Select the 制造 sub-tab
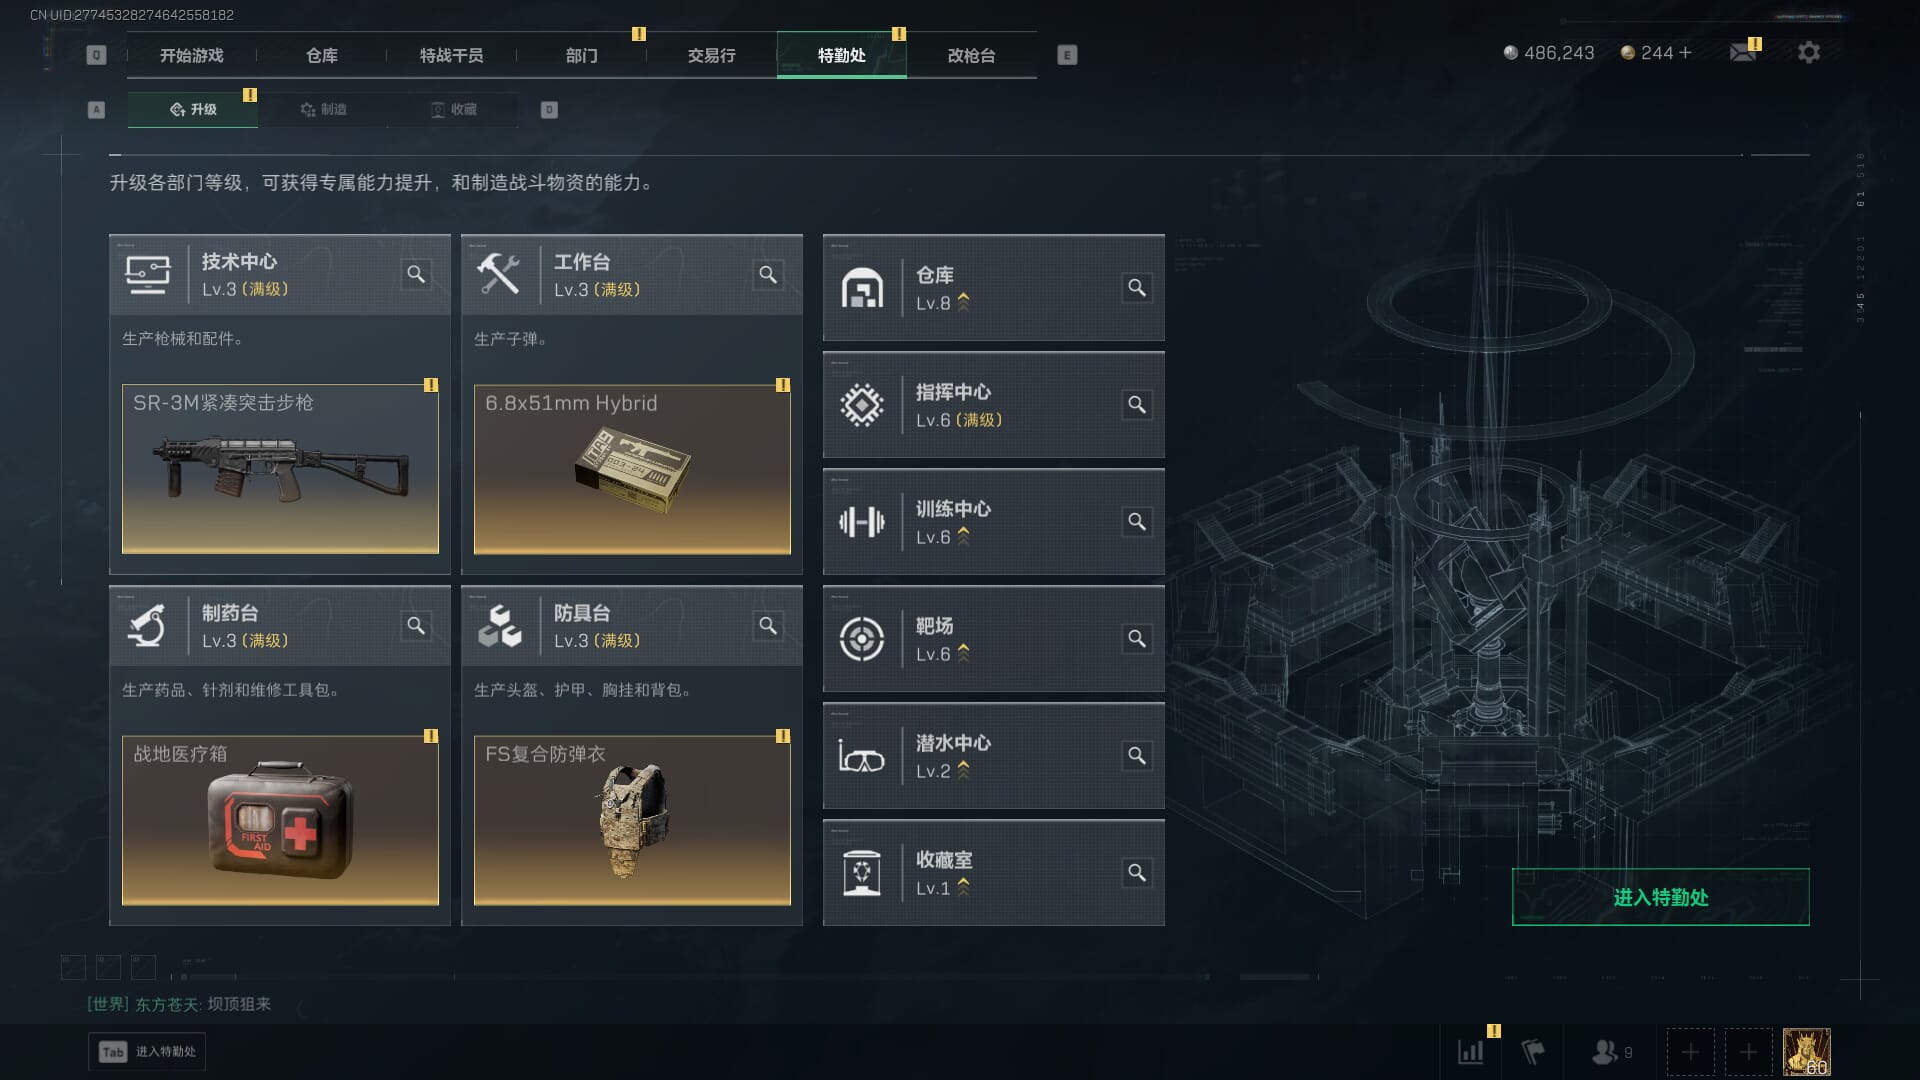 click(x=323, y=109)
